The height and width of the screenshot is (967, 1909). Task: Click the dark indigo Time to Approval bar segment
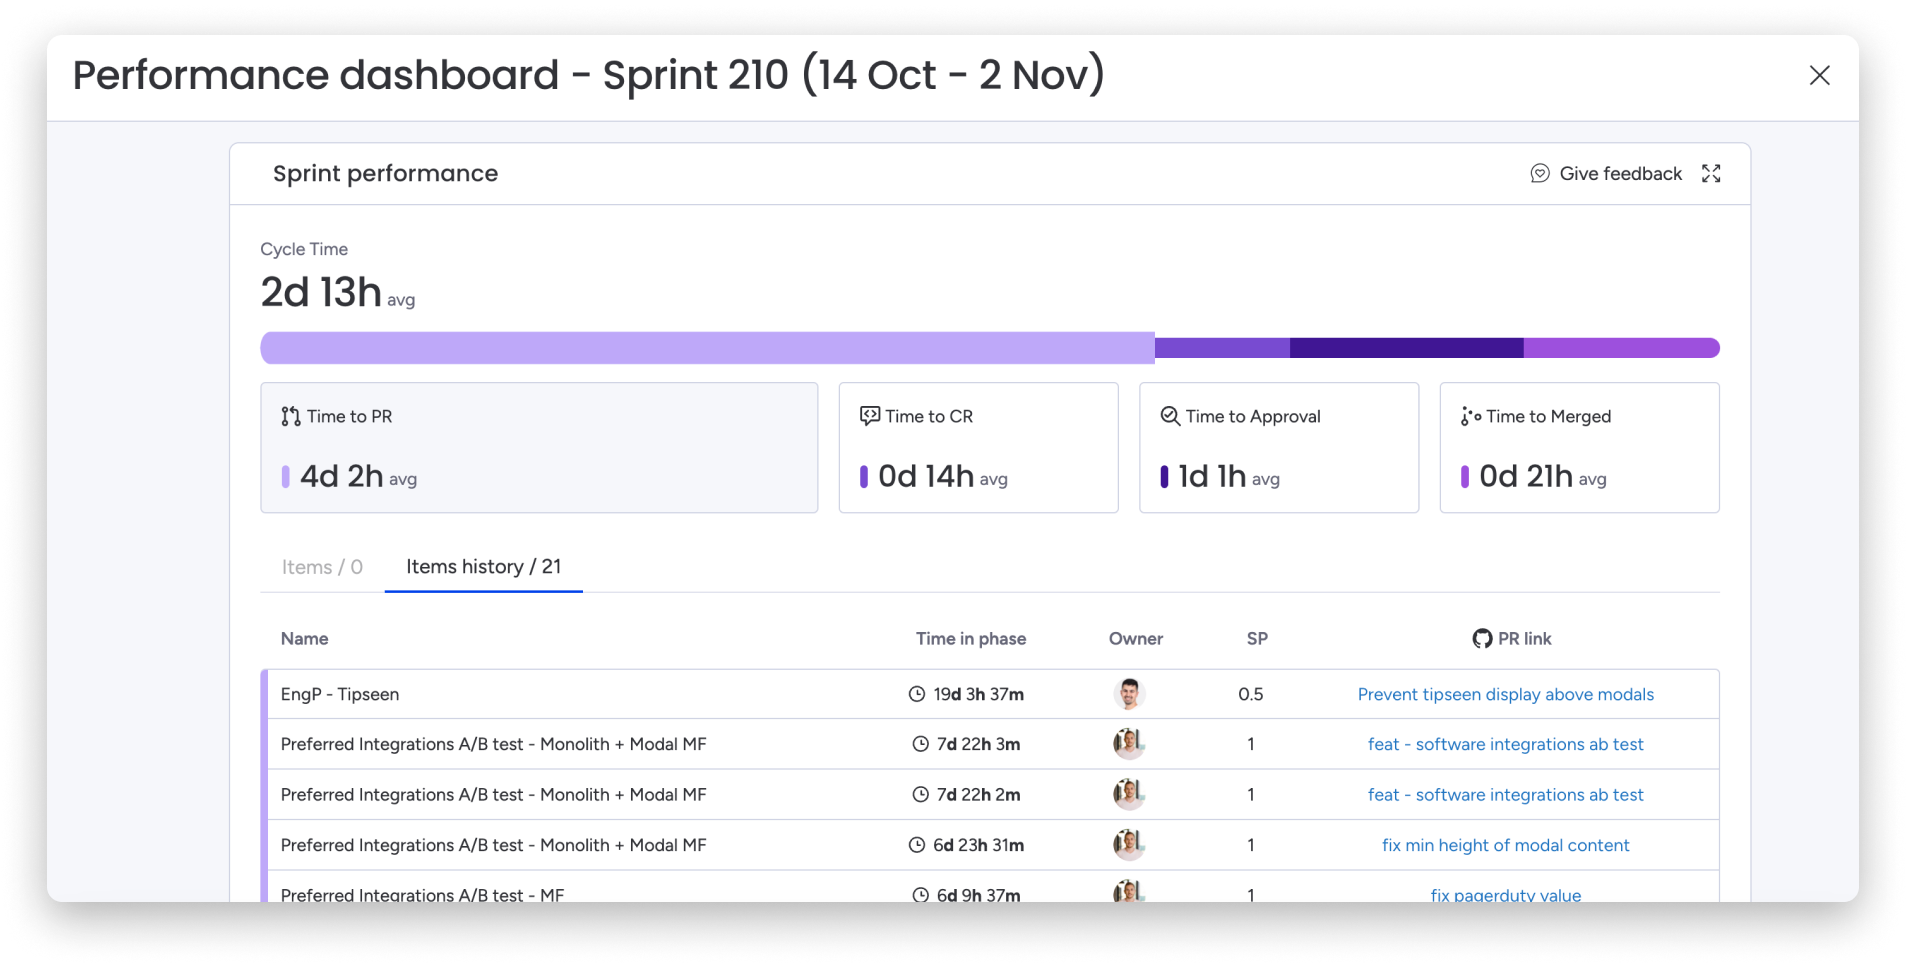tap(1406, 348)
